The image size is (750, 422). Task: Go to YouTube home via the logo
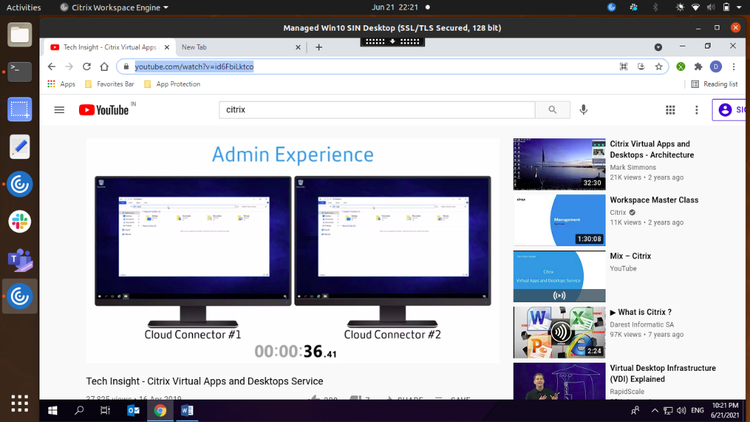tap(104, 110)
